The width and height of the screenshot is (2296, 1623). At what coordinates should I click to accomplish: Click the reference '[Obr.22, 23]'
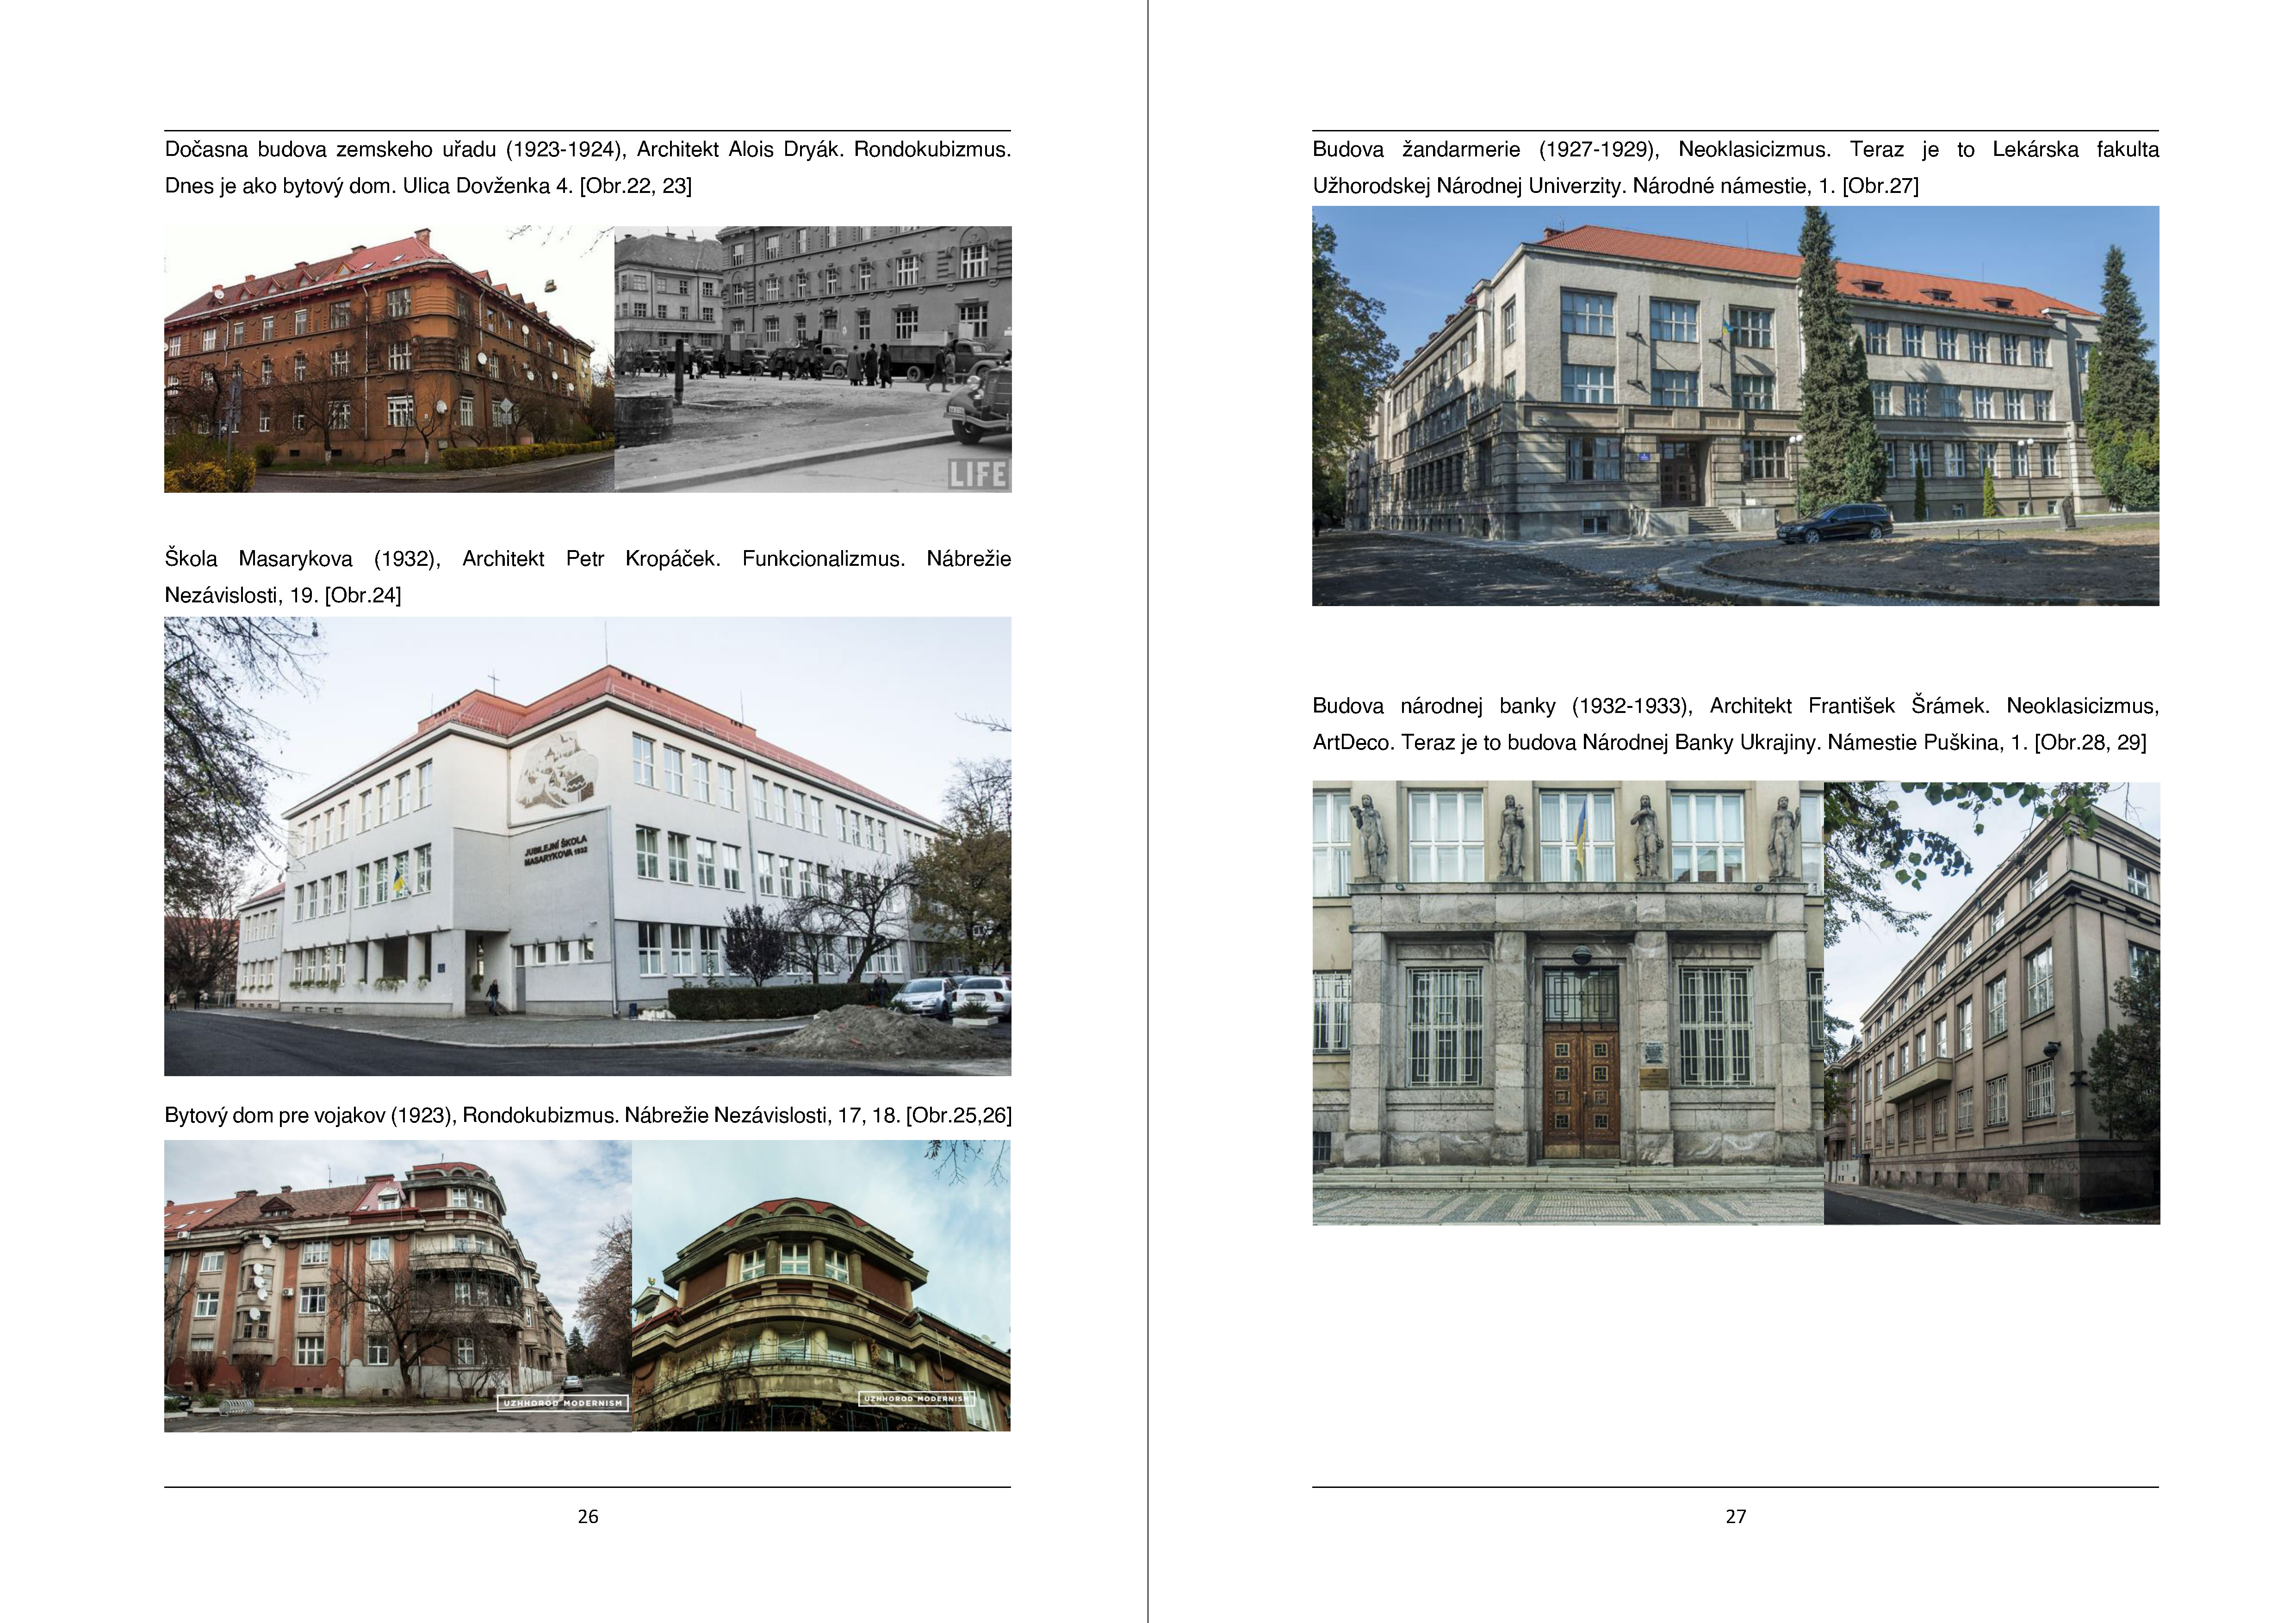point(635,186)
